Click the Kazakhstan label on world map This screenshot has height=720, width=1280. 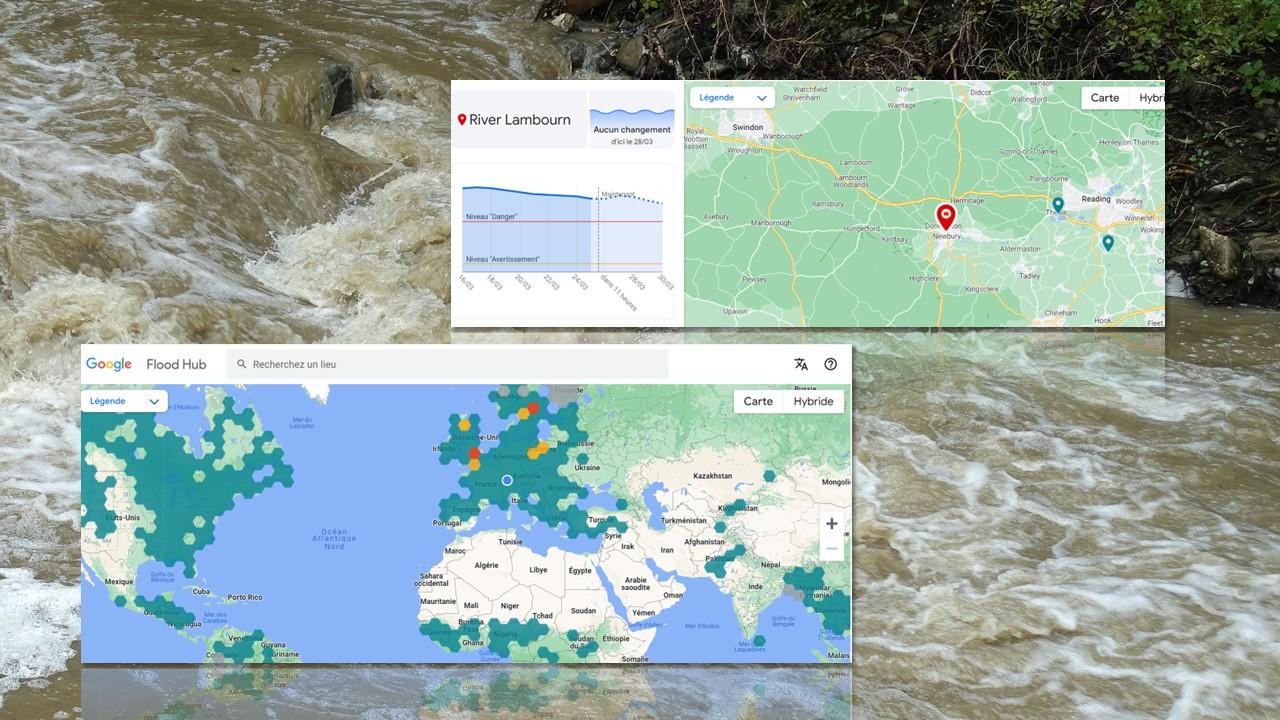click(x=714, y=476)
